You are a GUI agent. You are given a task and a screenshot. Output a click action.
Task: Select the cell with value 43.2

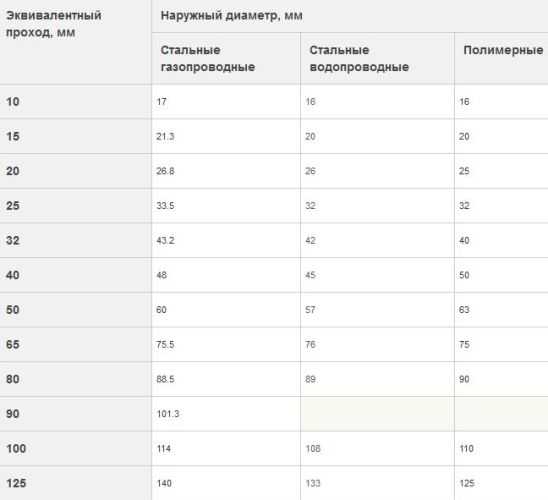tap(226, 240)
